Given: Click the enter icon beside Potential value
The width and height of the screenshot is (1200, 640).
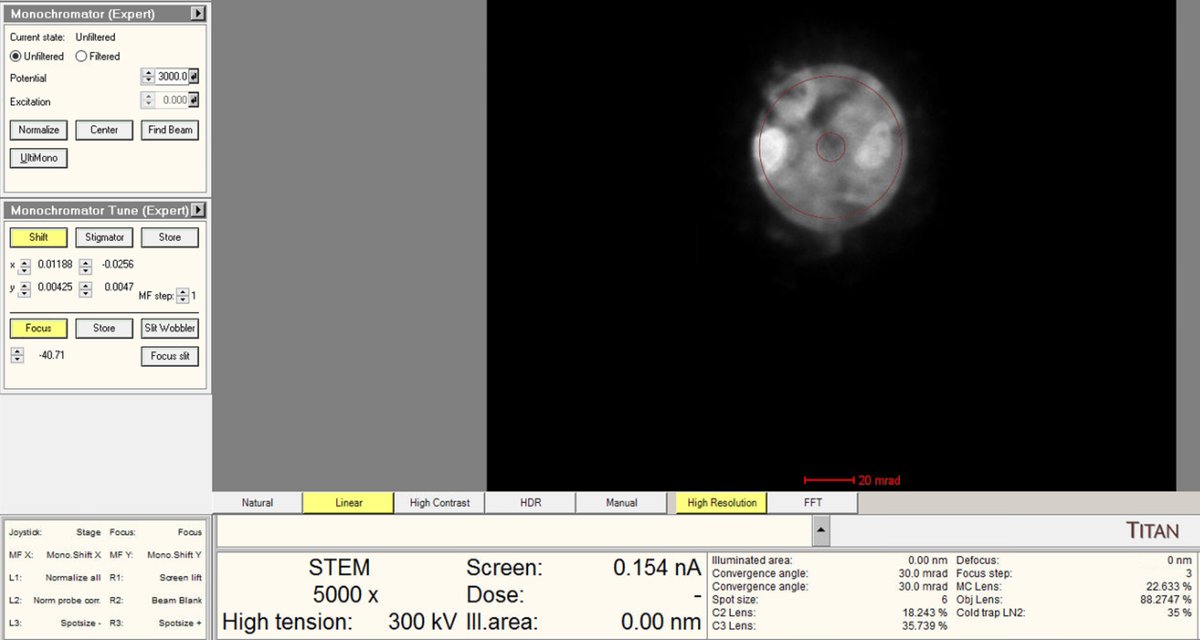Looking at the screenshot, I should 194,77.
